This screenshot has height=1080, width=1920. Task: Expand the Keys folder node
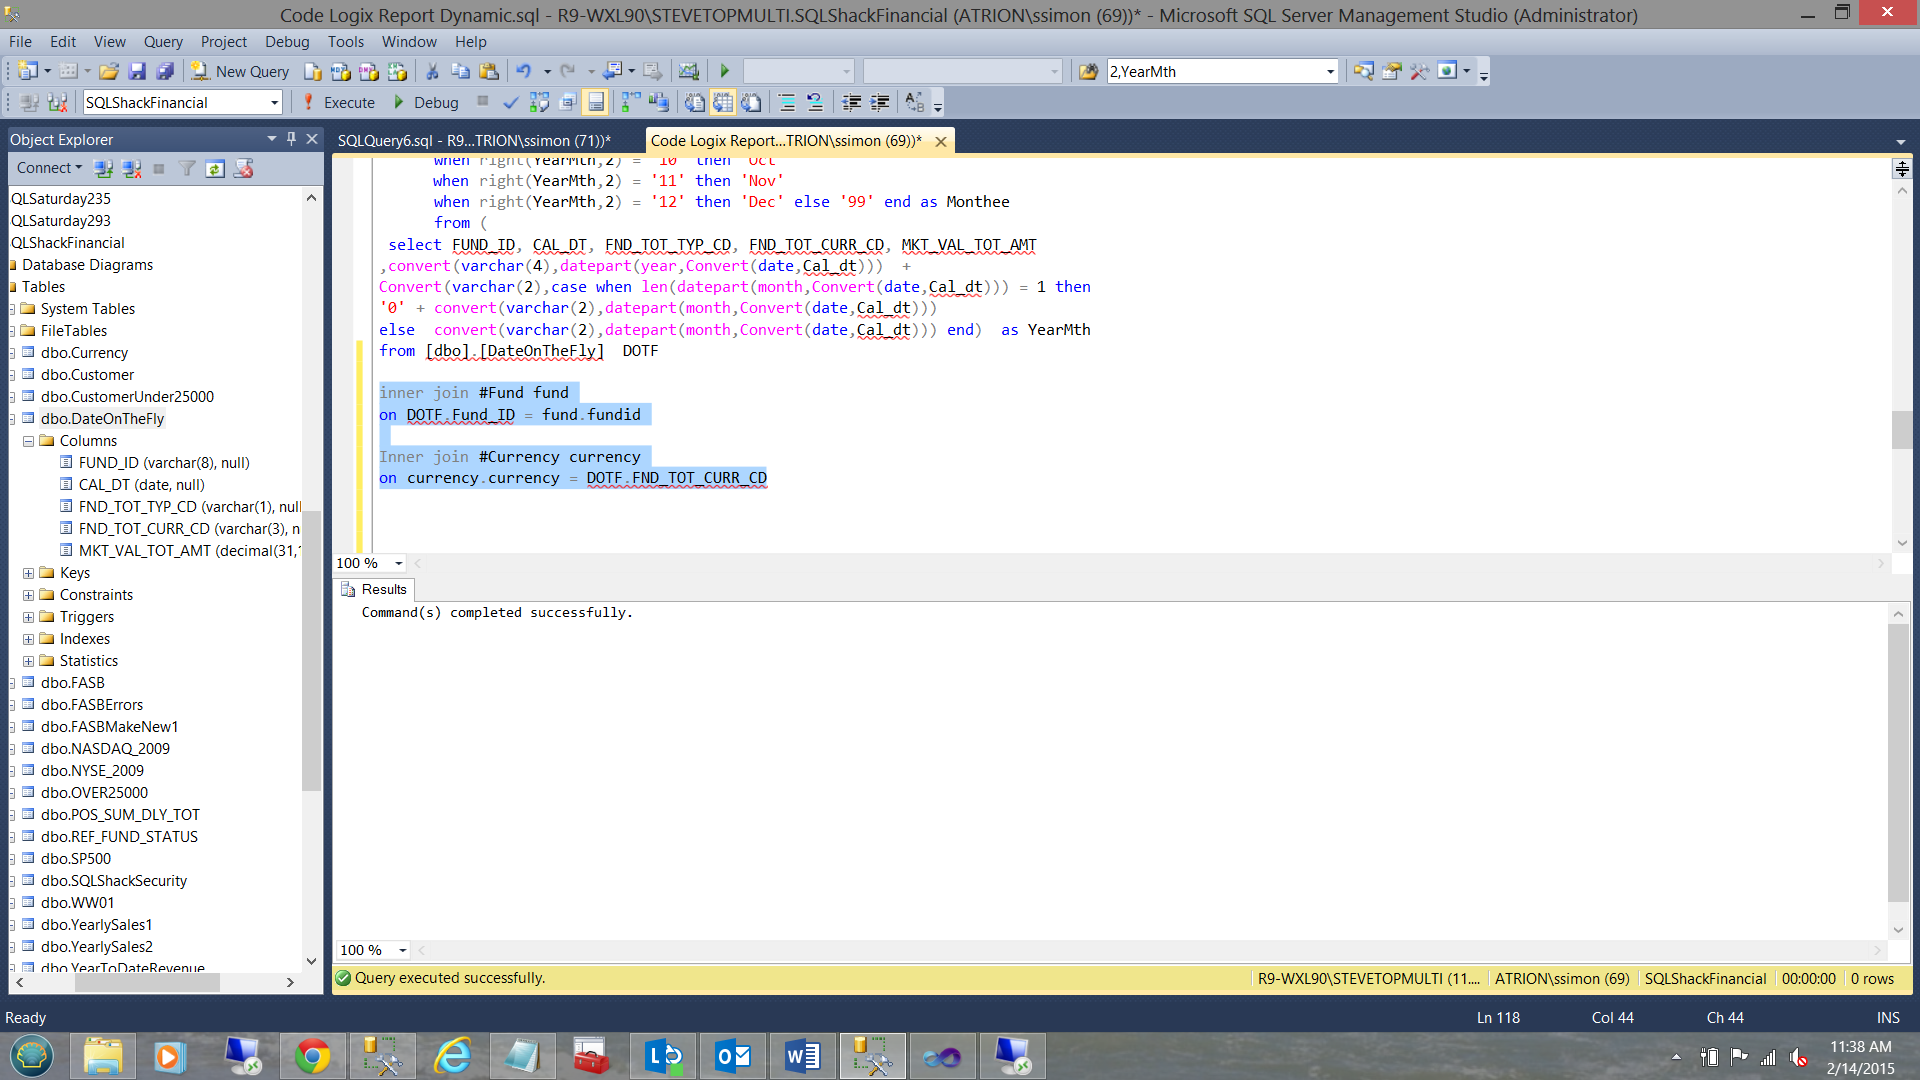click(28, 573)
